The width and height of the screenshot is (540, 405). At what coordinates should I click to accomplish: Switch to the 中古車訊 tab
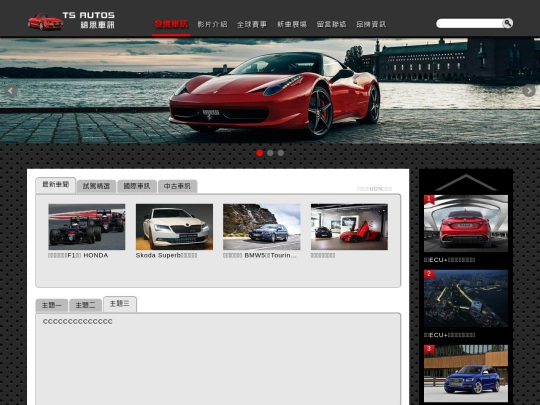177,186
